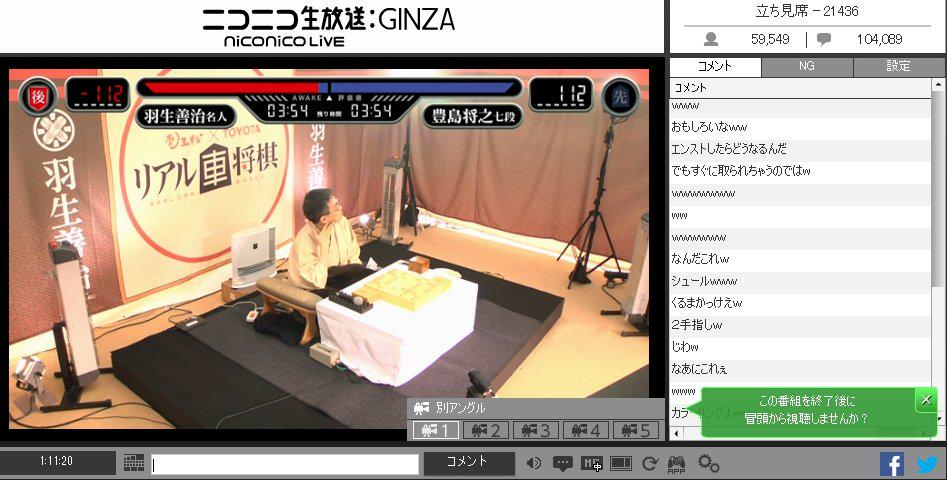Switch to camera angle 2

486,430
